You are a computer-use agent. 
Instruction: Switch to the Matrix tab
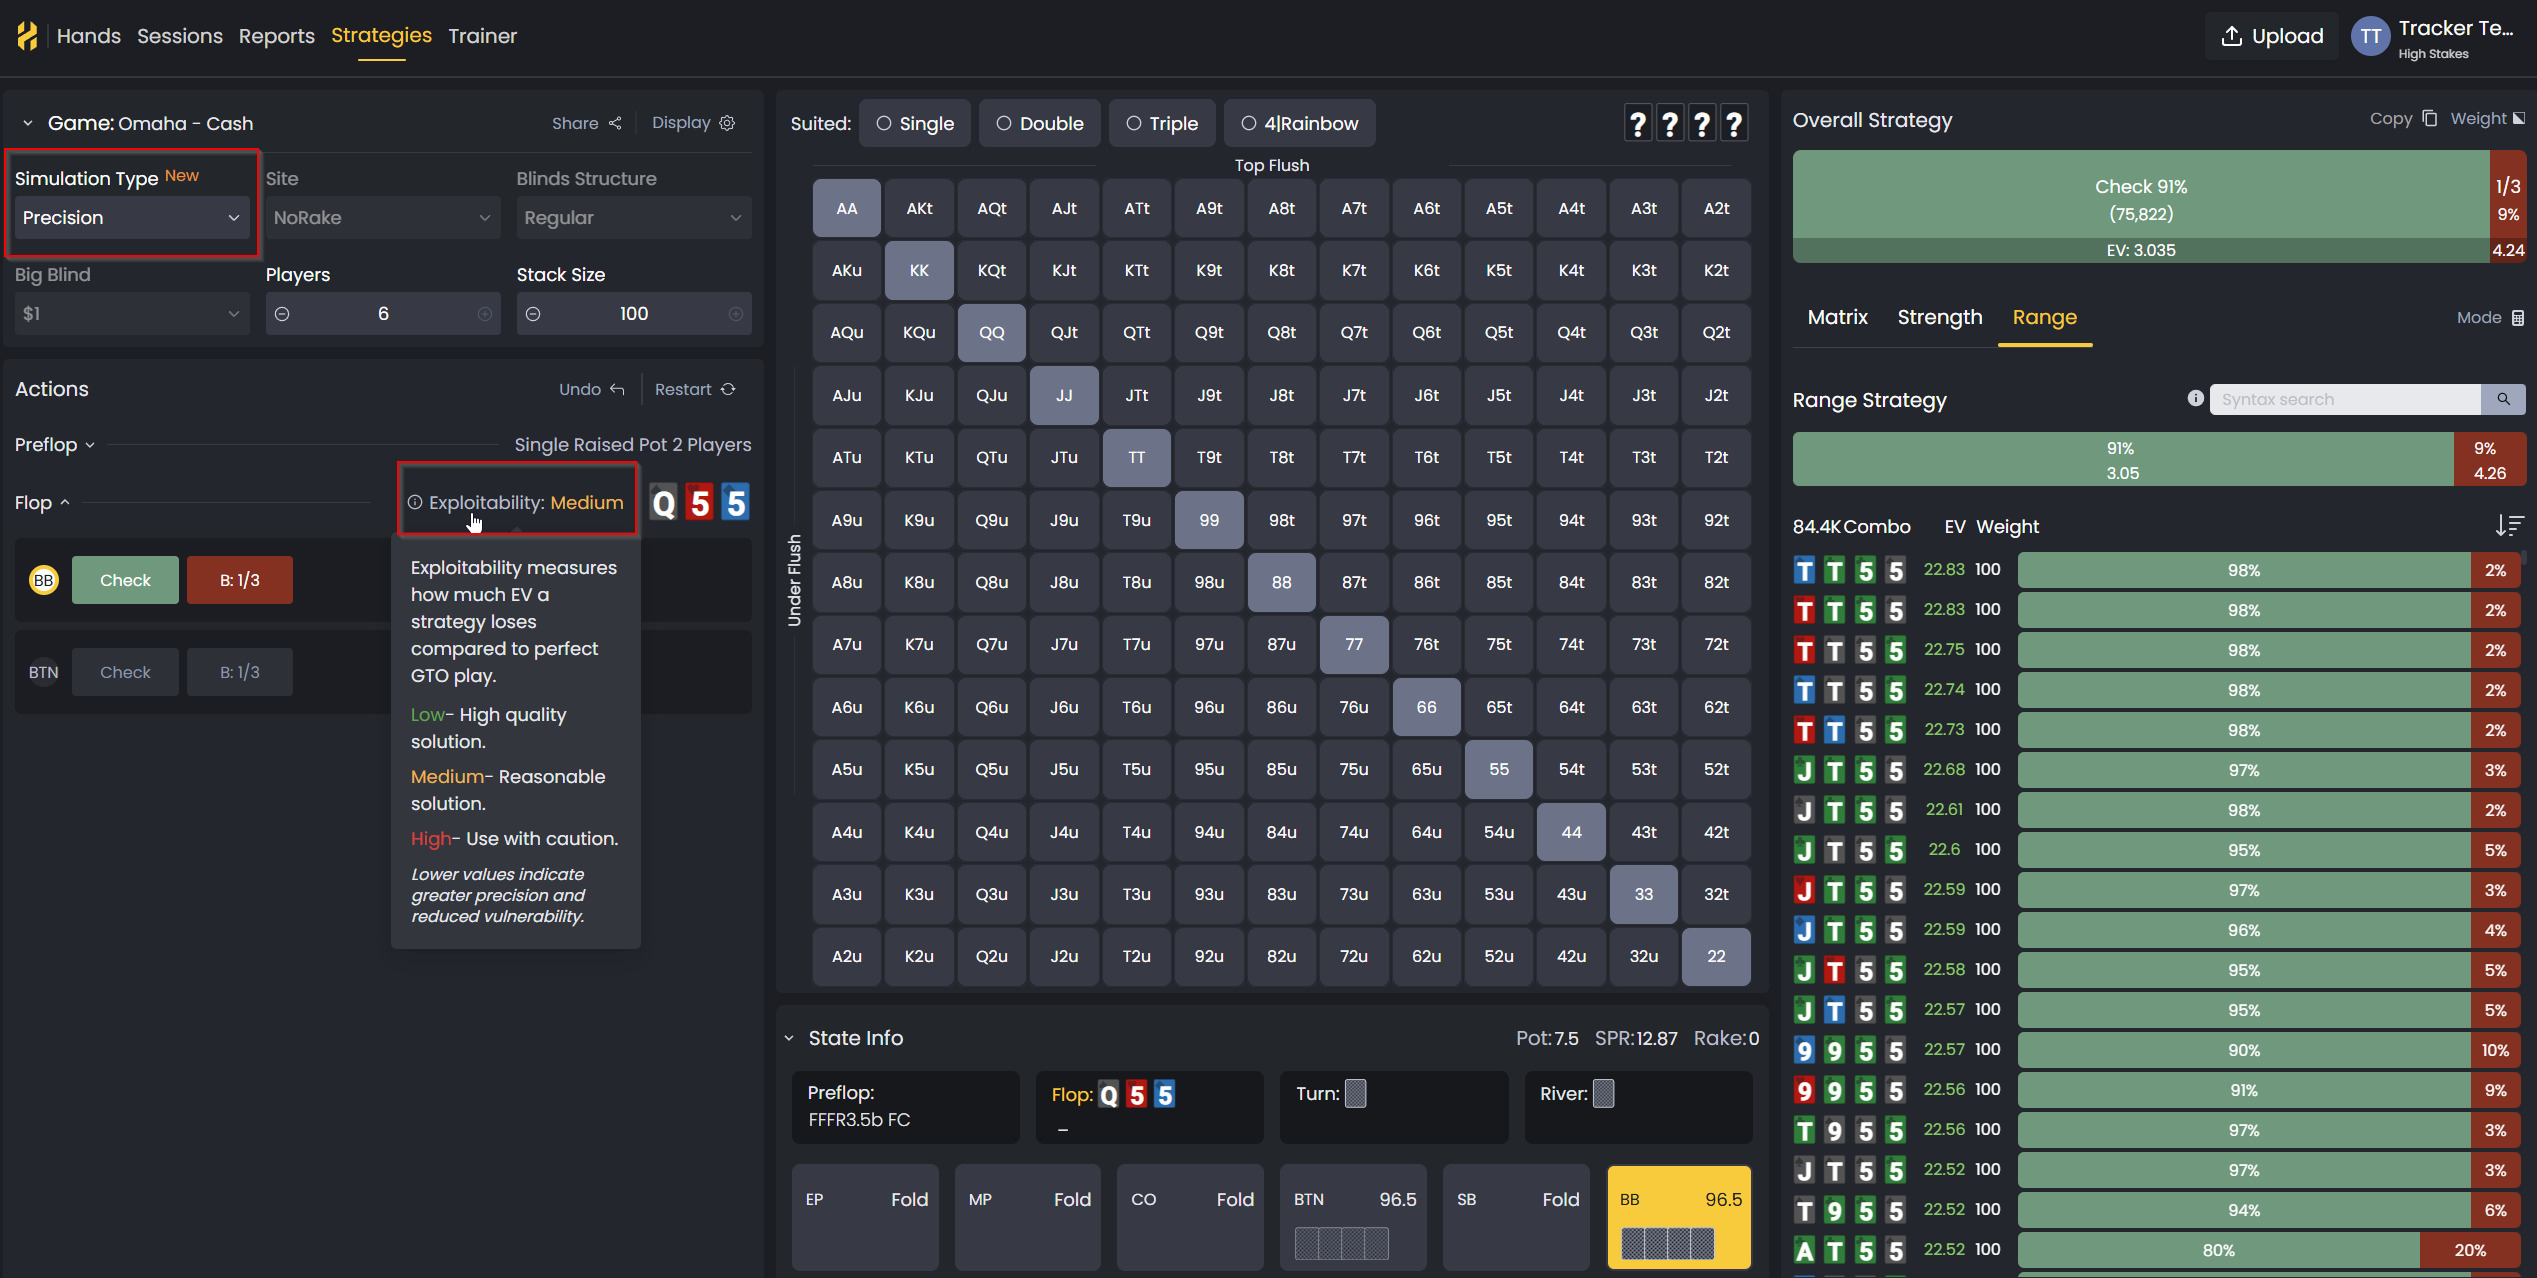[x=1837, y=317]
